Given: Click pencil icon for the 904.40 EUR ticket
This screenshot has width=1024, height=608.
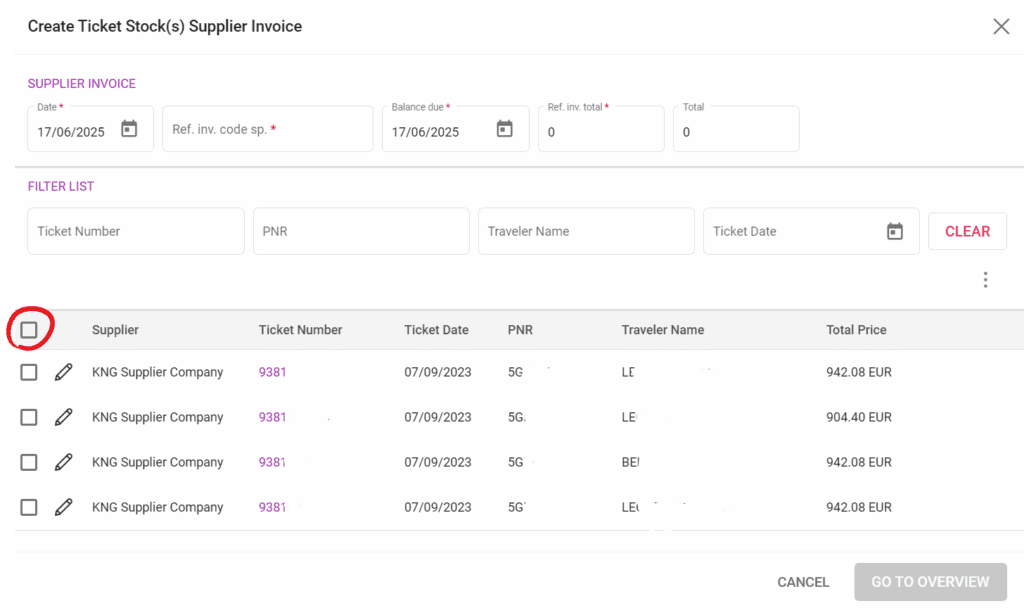Looking at the screenshot, I should tap(64, 417).
